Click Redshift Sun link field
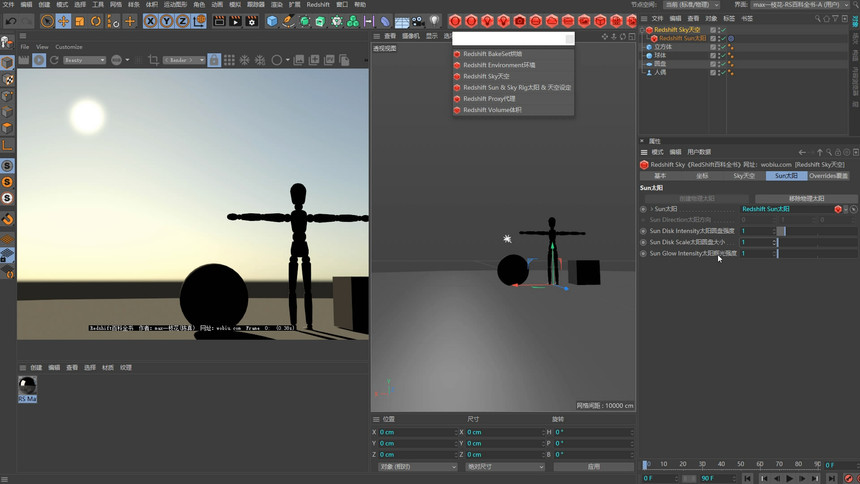Screen dimensions: 860x484 (787, 209)
